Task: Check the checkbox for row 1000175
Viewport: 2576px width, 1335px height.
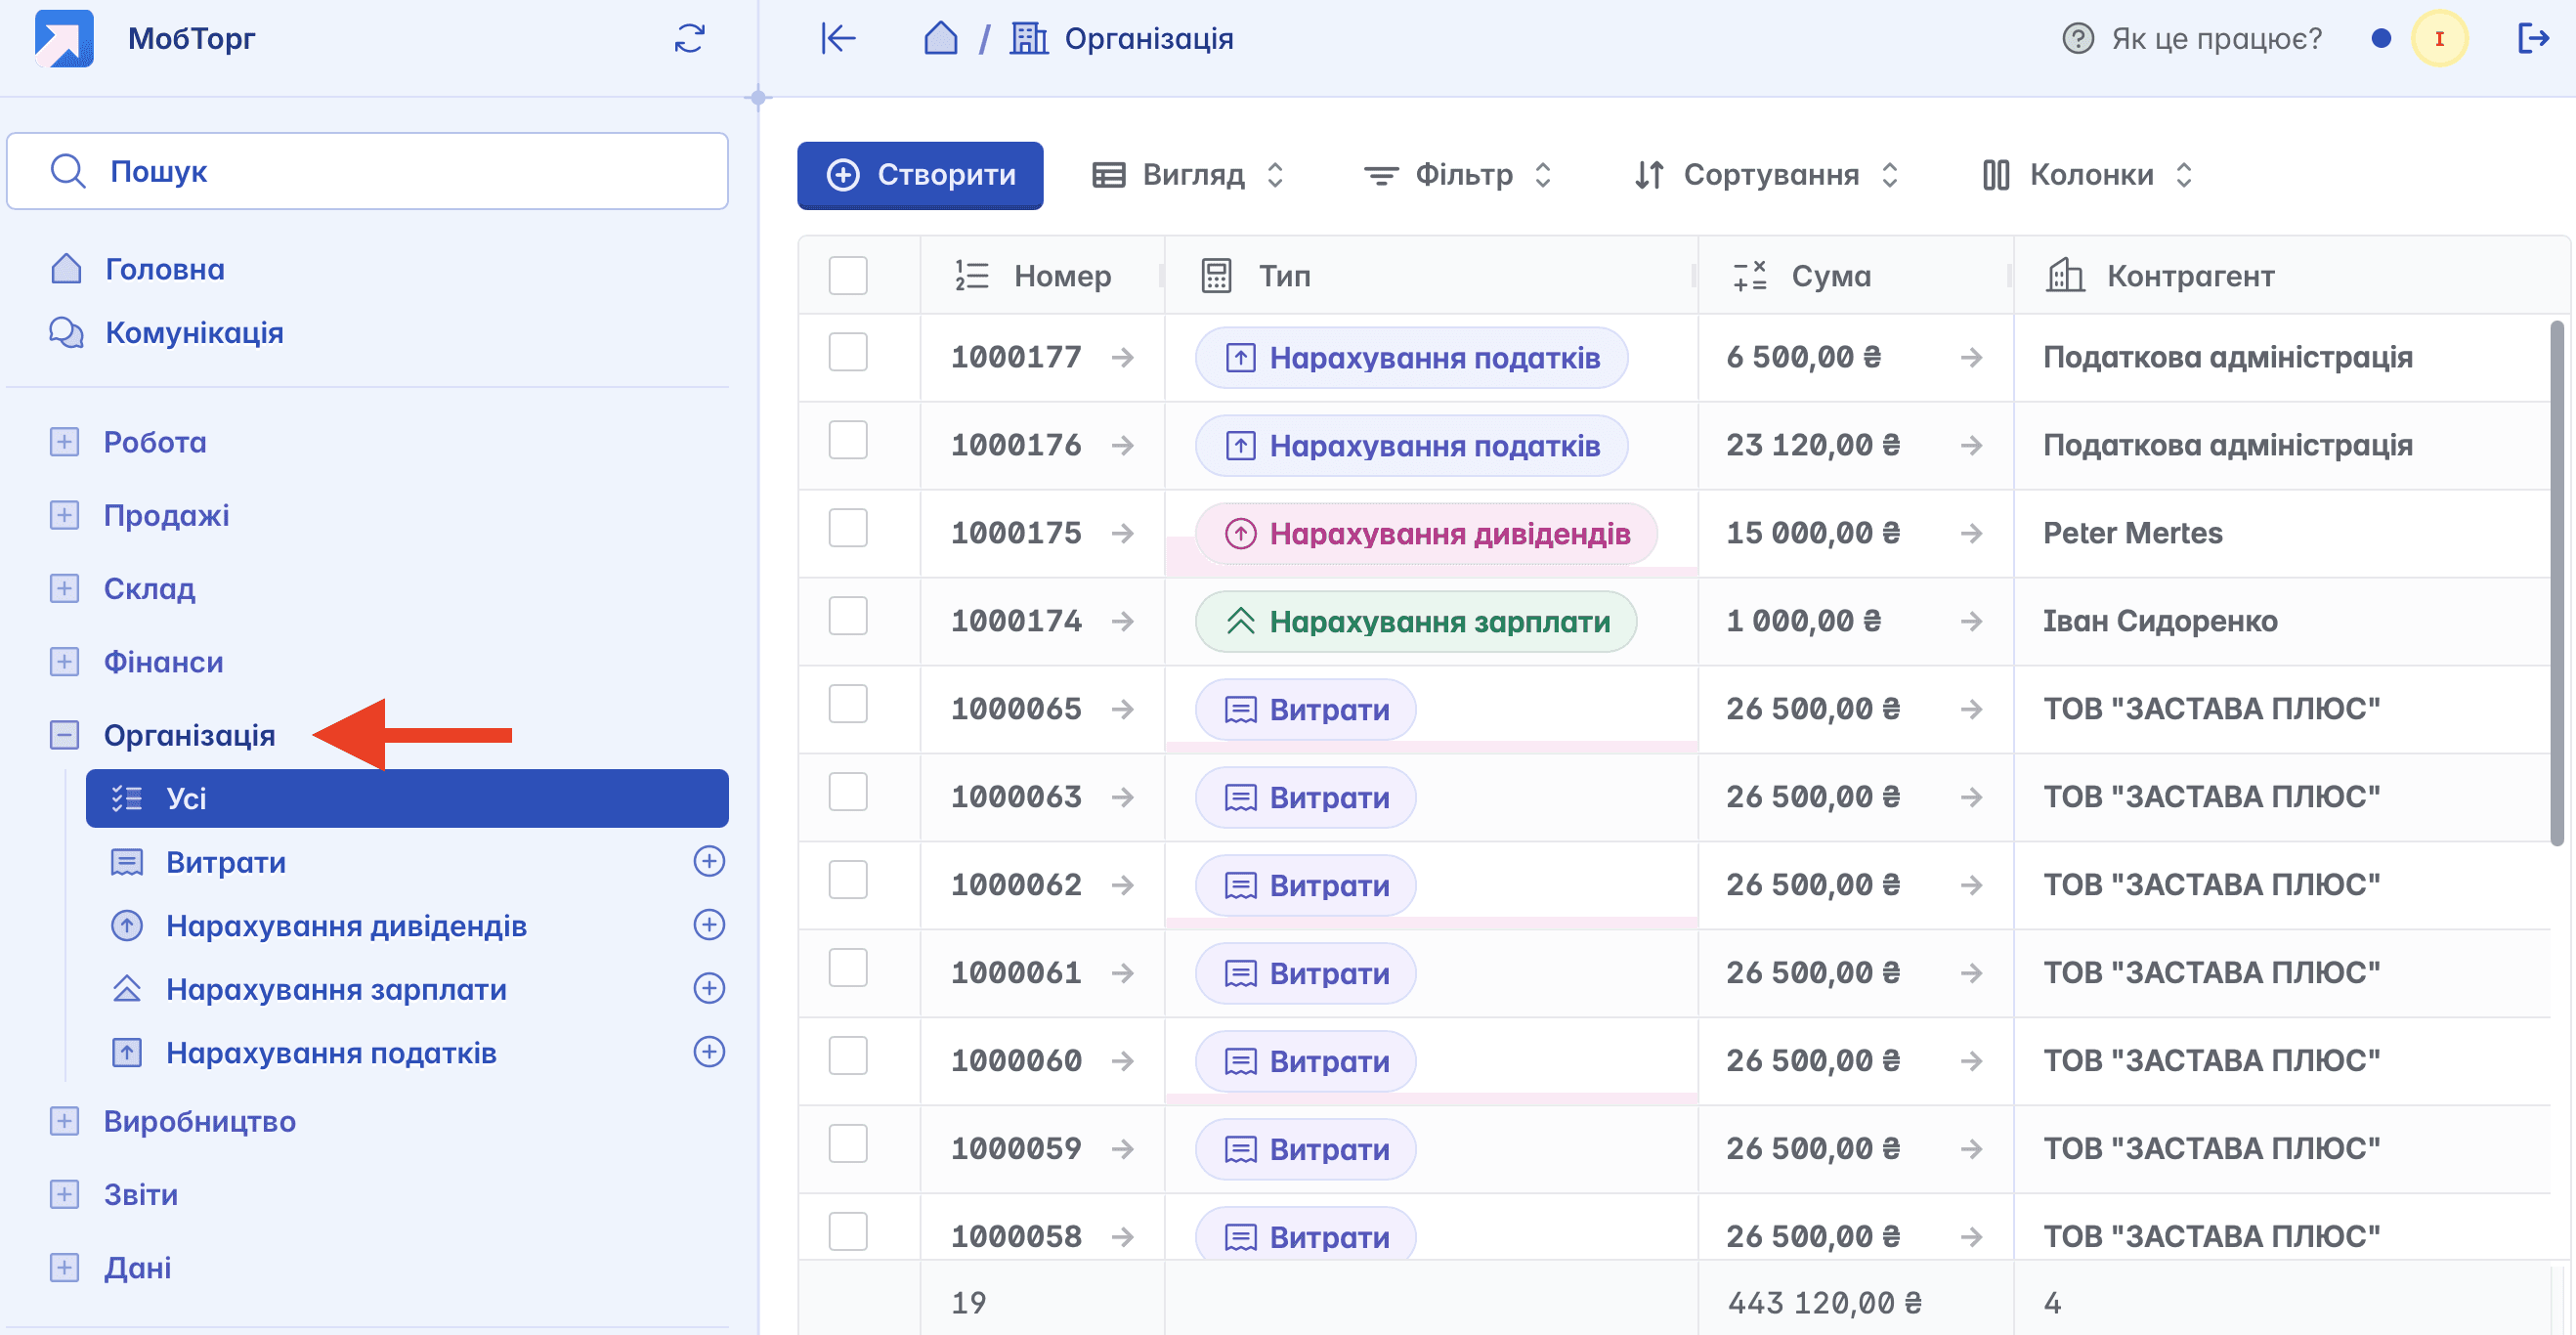Action: (x=848, y=528)
